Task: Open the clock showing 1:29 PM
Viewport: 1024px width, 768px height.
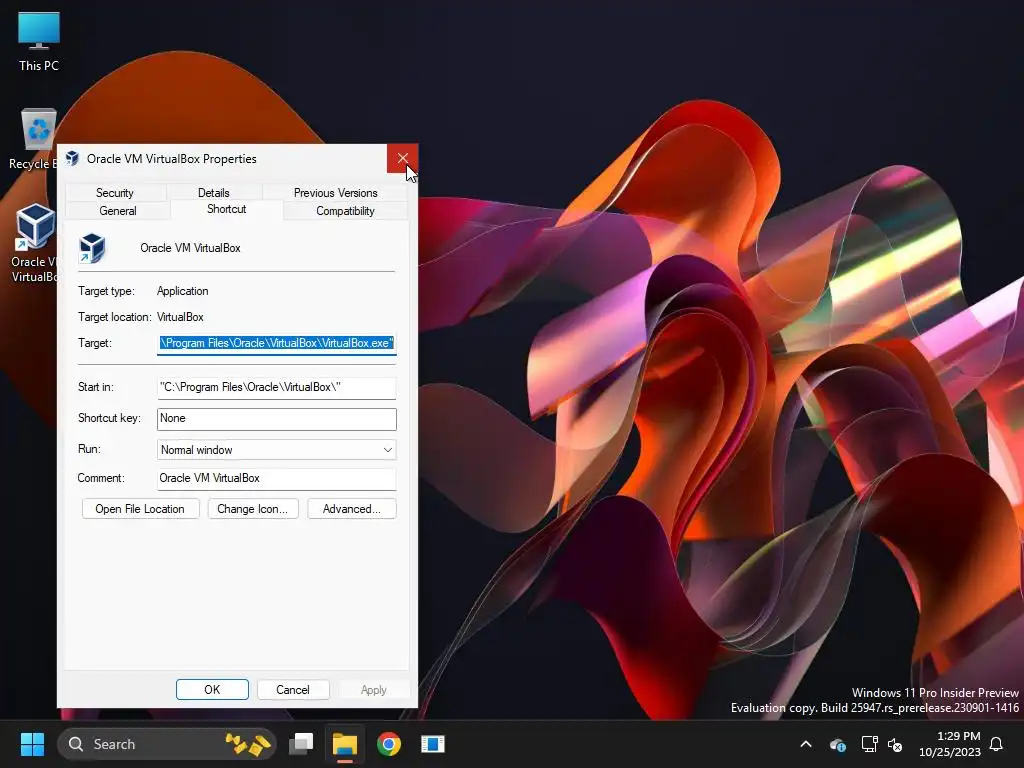Action: point(950,744)
